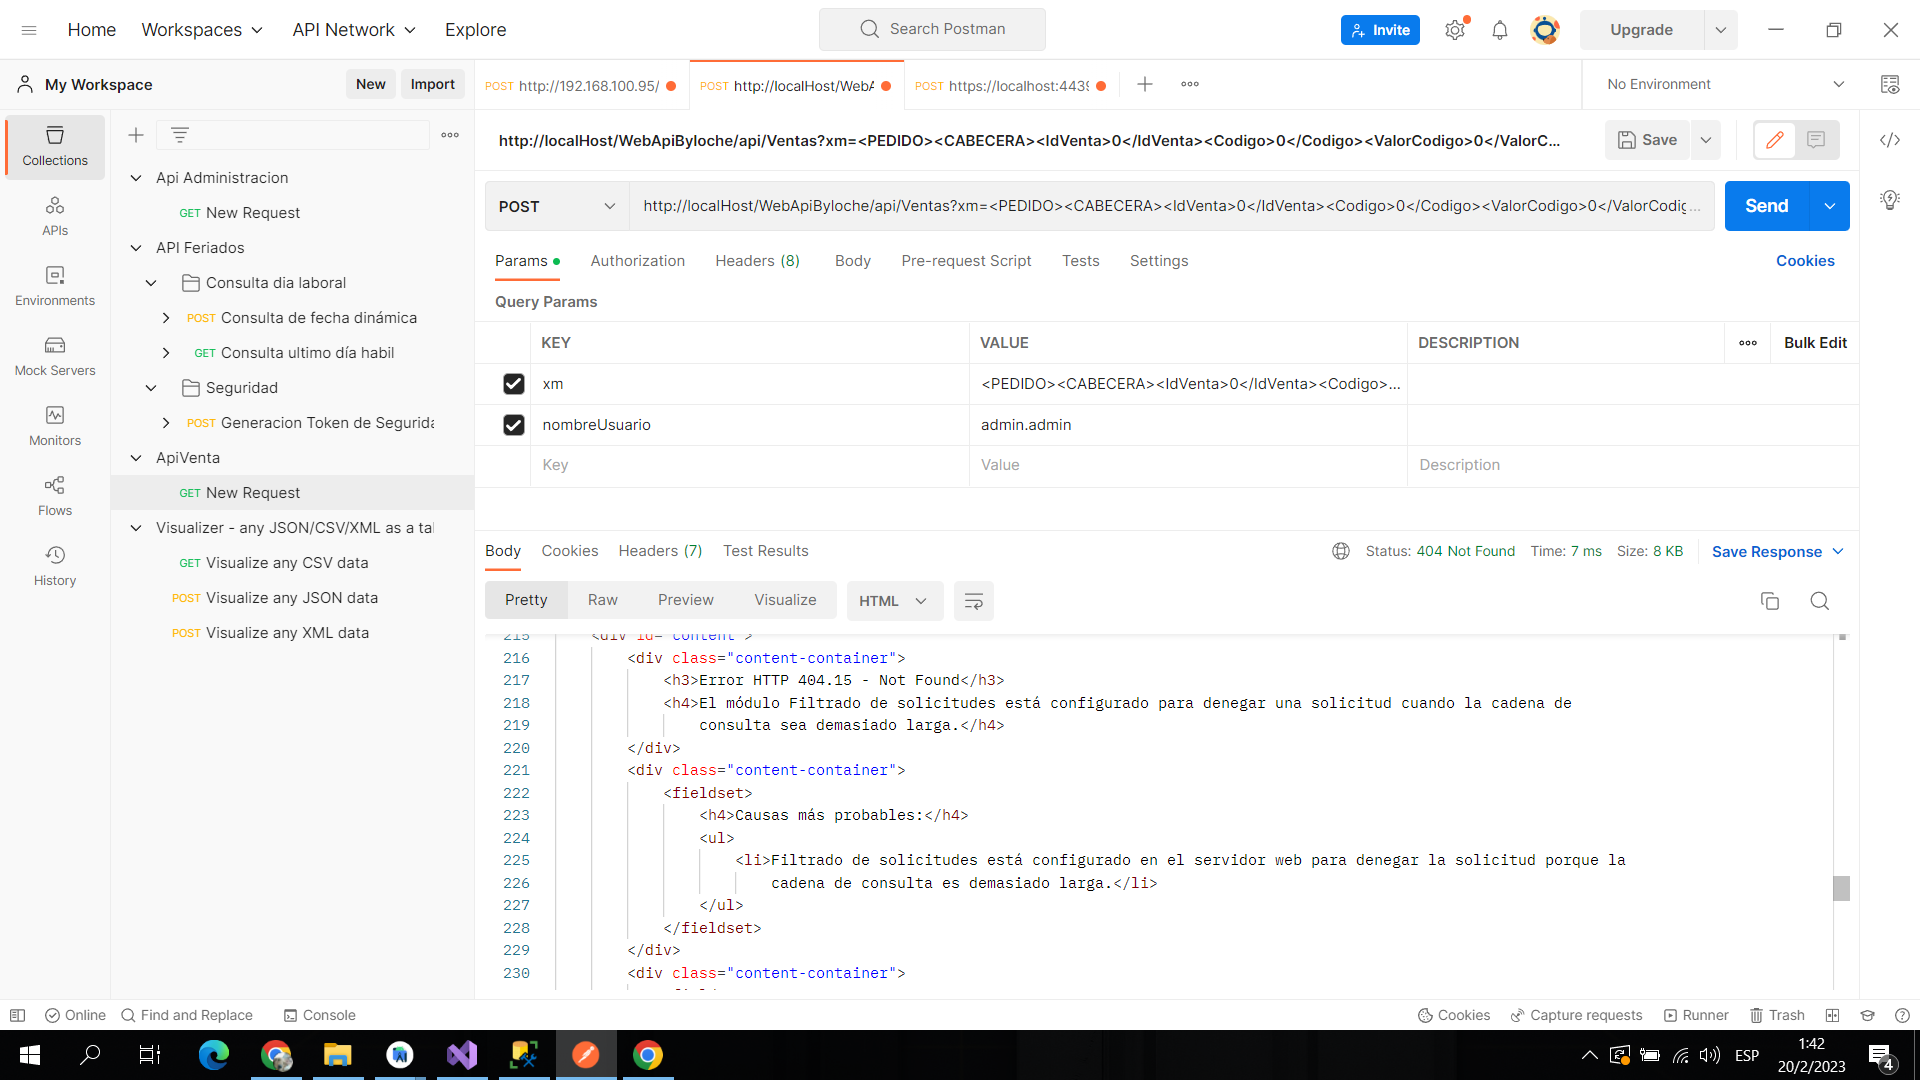Viewport: 1920px width, 1080px height.
Task: Click the user avatar icon
Action: (x=1545, y=30)
